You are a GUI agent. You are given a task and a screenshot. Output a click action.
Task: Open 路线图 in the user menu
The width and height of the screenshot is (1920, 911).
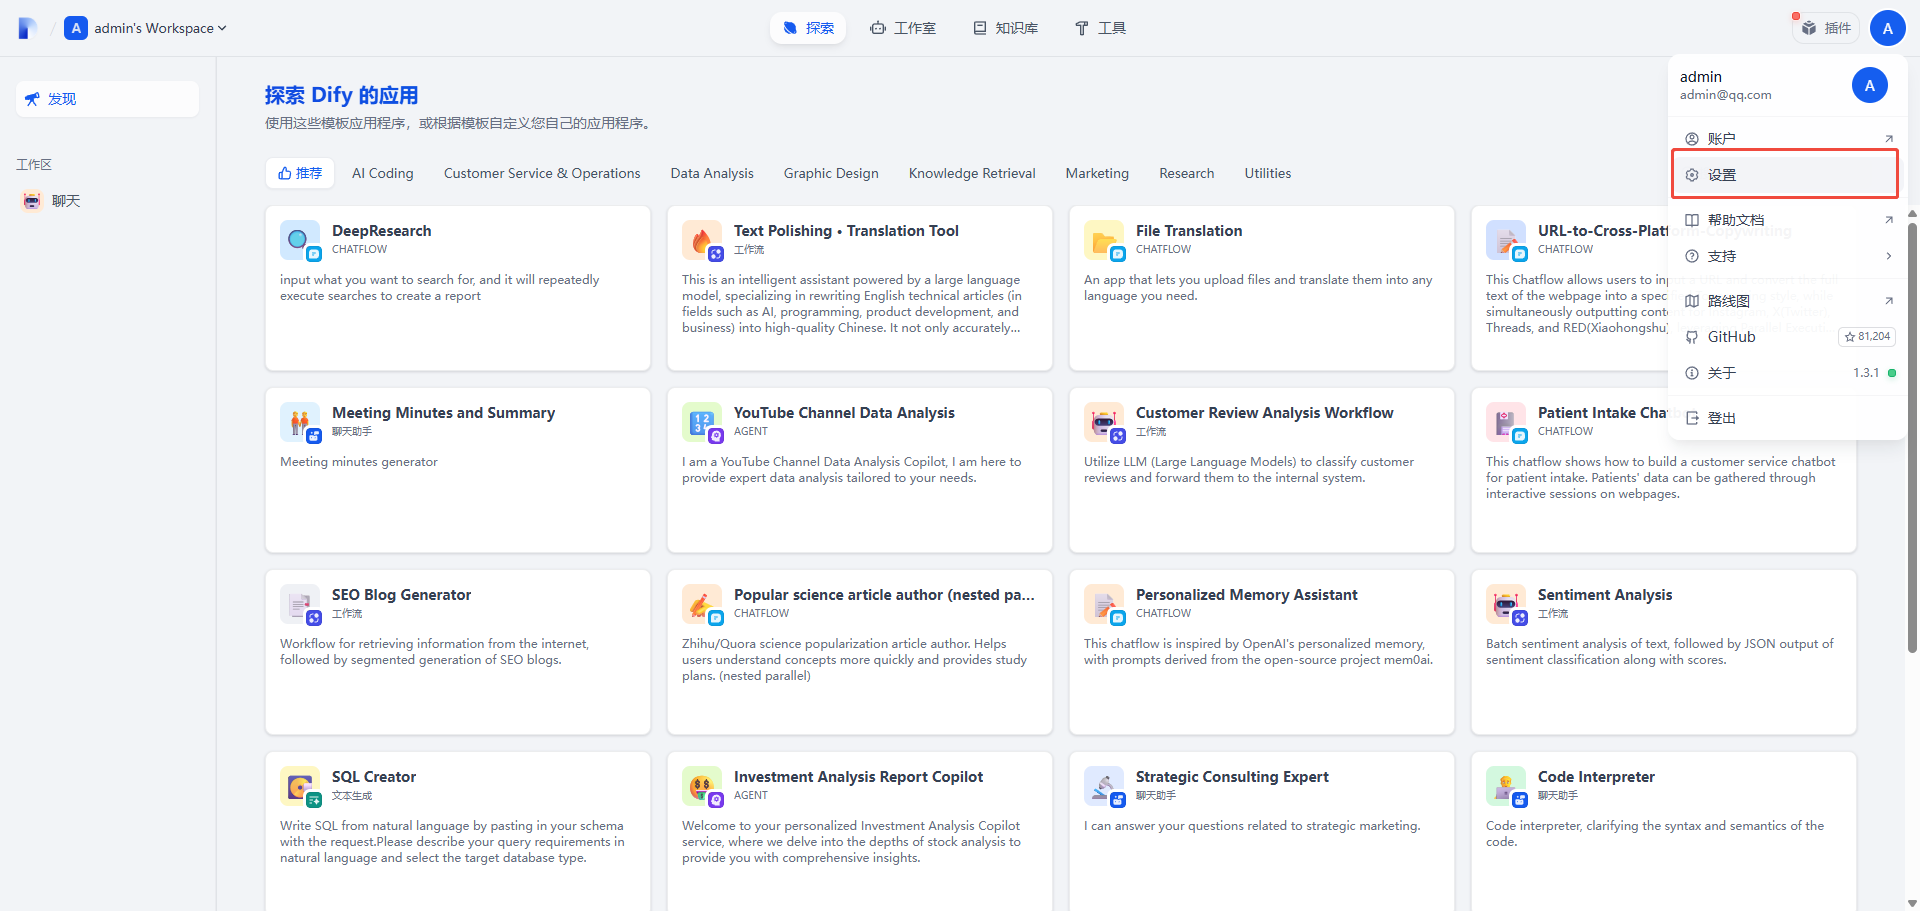pos(1786,301)
